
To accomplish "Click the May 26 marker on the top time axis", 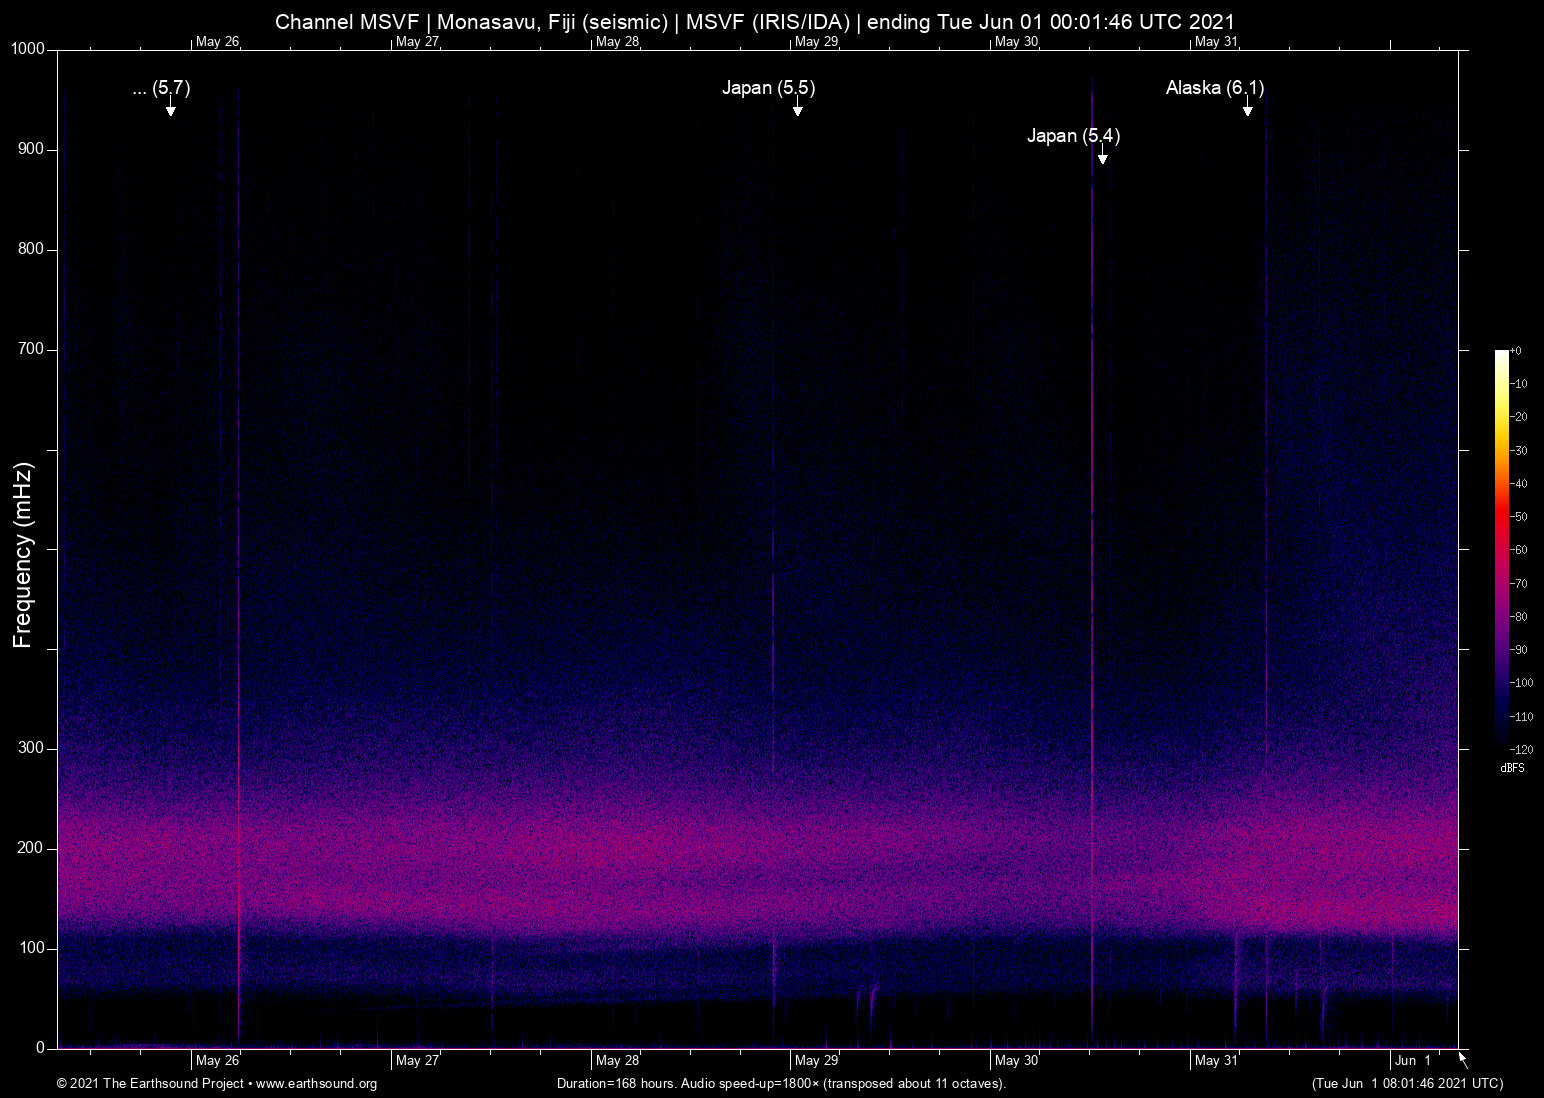I will click(217, 42).
